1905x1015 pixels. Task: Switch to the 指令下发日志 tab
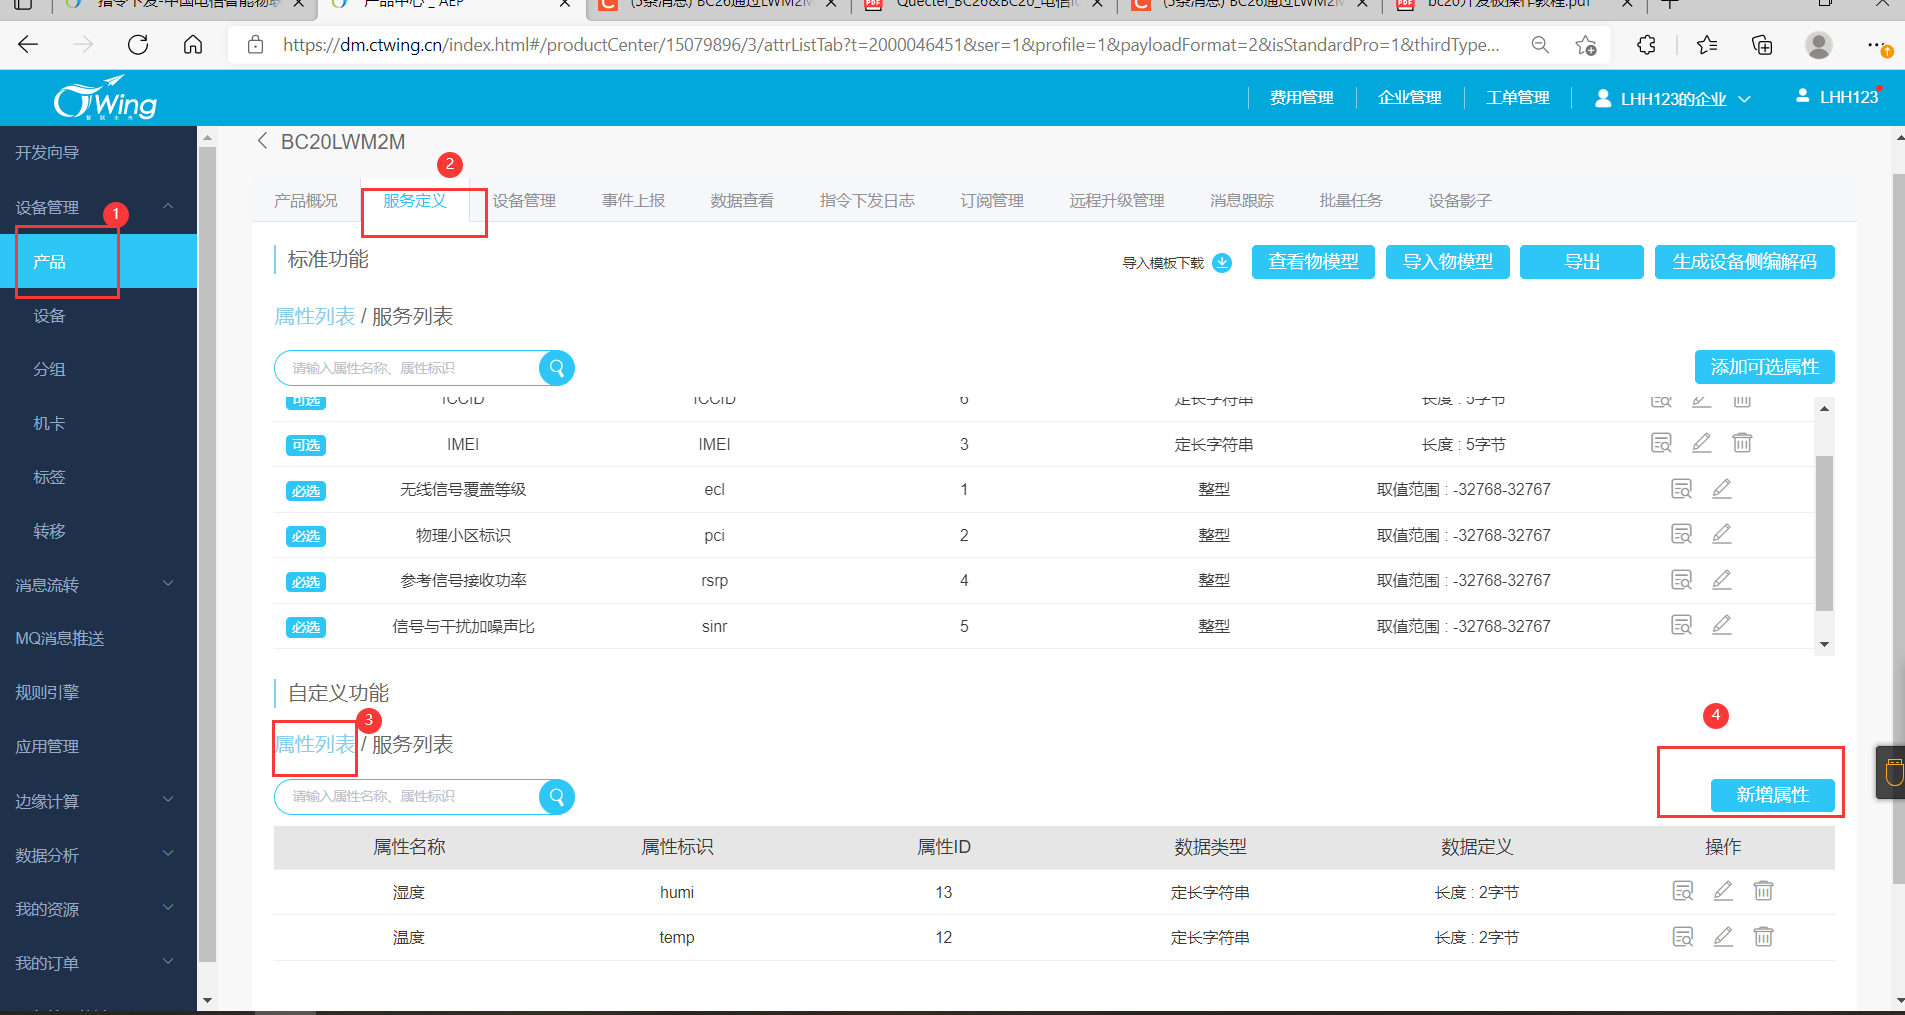pos(867,200)
